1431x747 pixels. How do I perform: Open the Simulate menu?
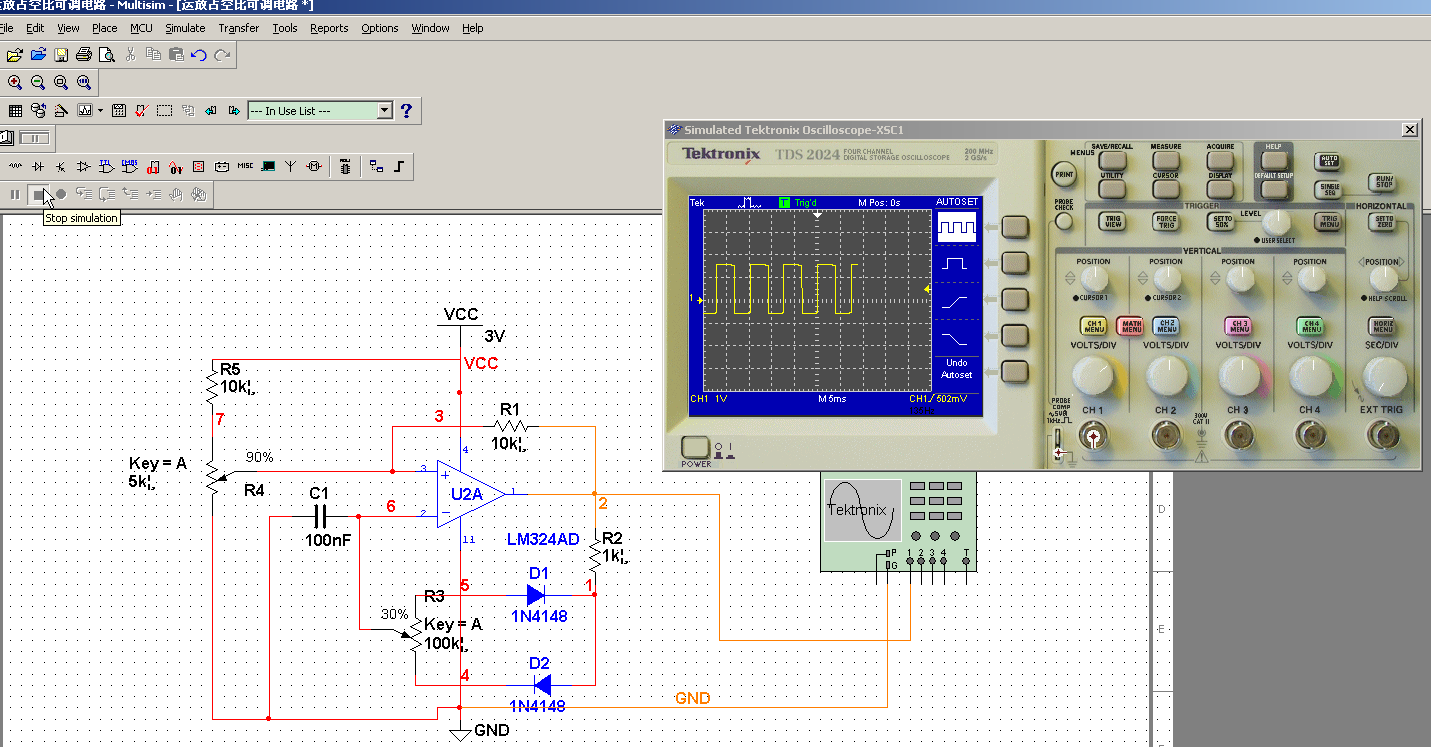[185, 28]
